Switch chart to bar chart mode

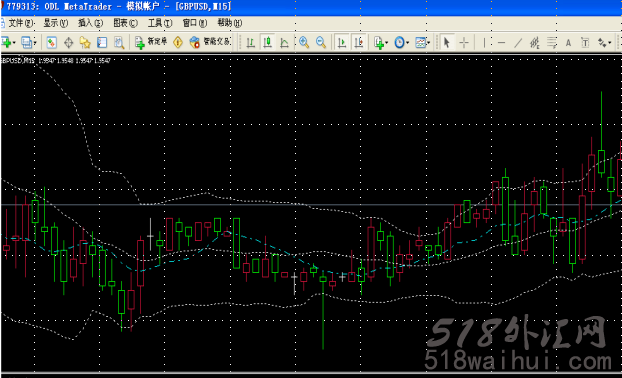[x=250, y=42]
